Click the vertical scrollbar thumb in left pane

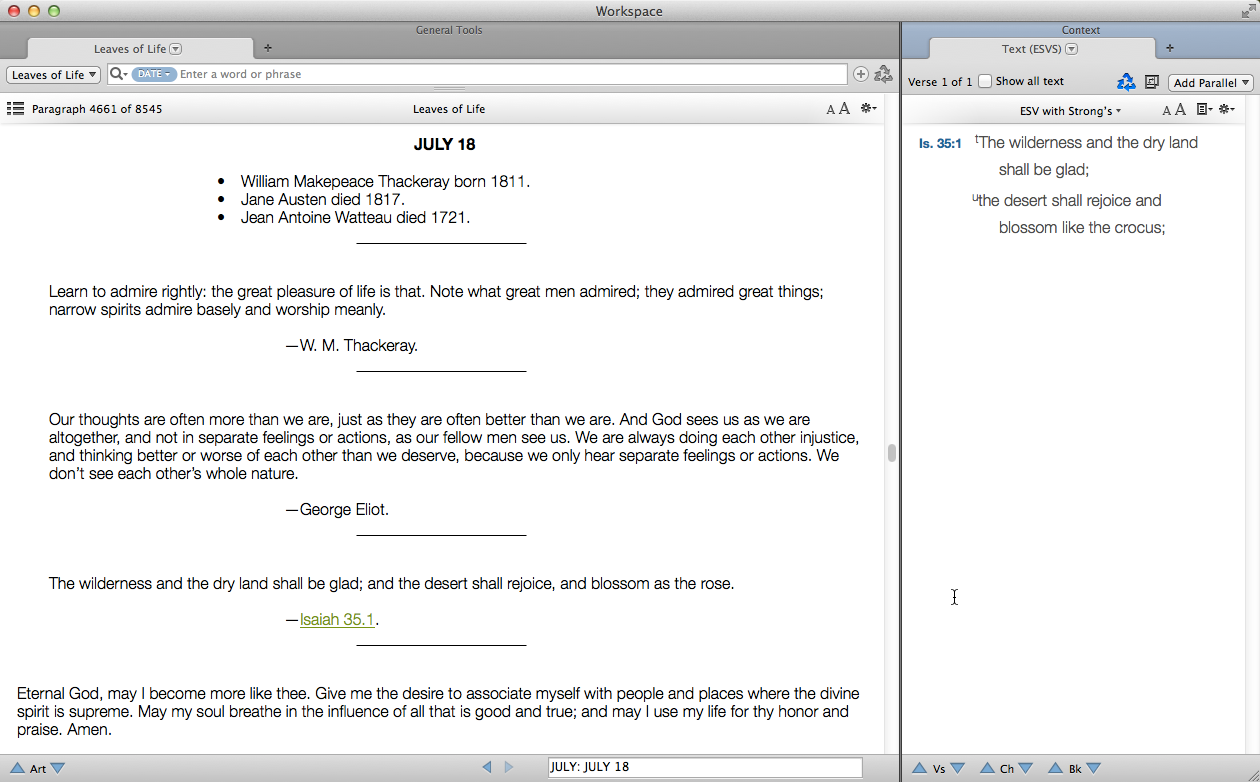(891, 453)
